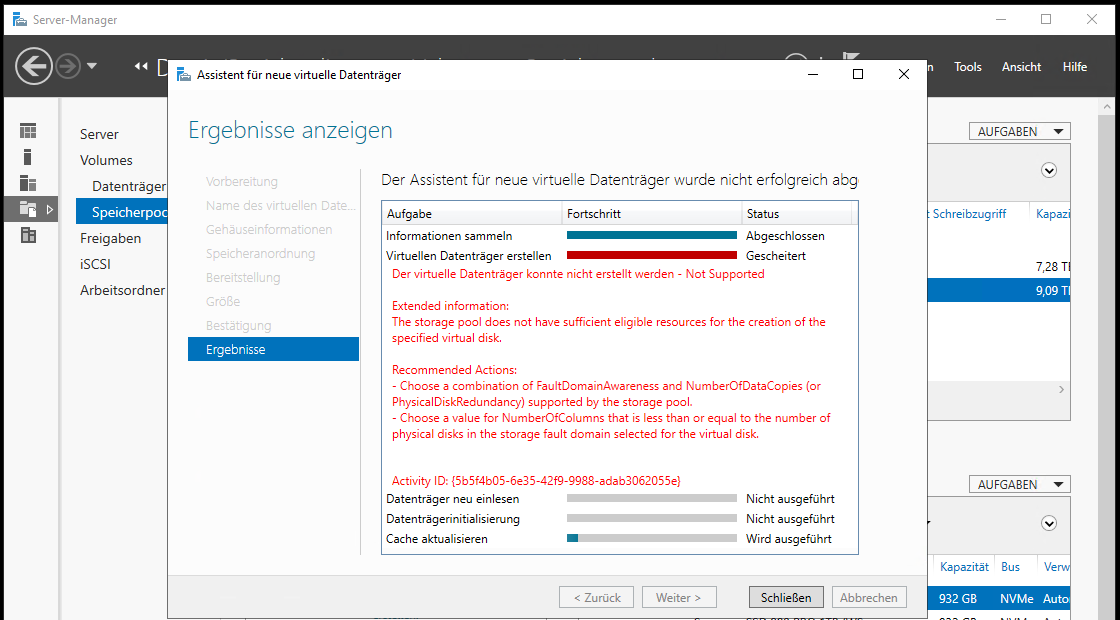Select the Ergebnisse wizard step

pyautogui.click(x=273, y=349)
